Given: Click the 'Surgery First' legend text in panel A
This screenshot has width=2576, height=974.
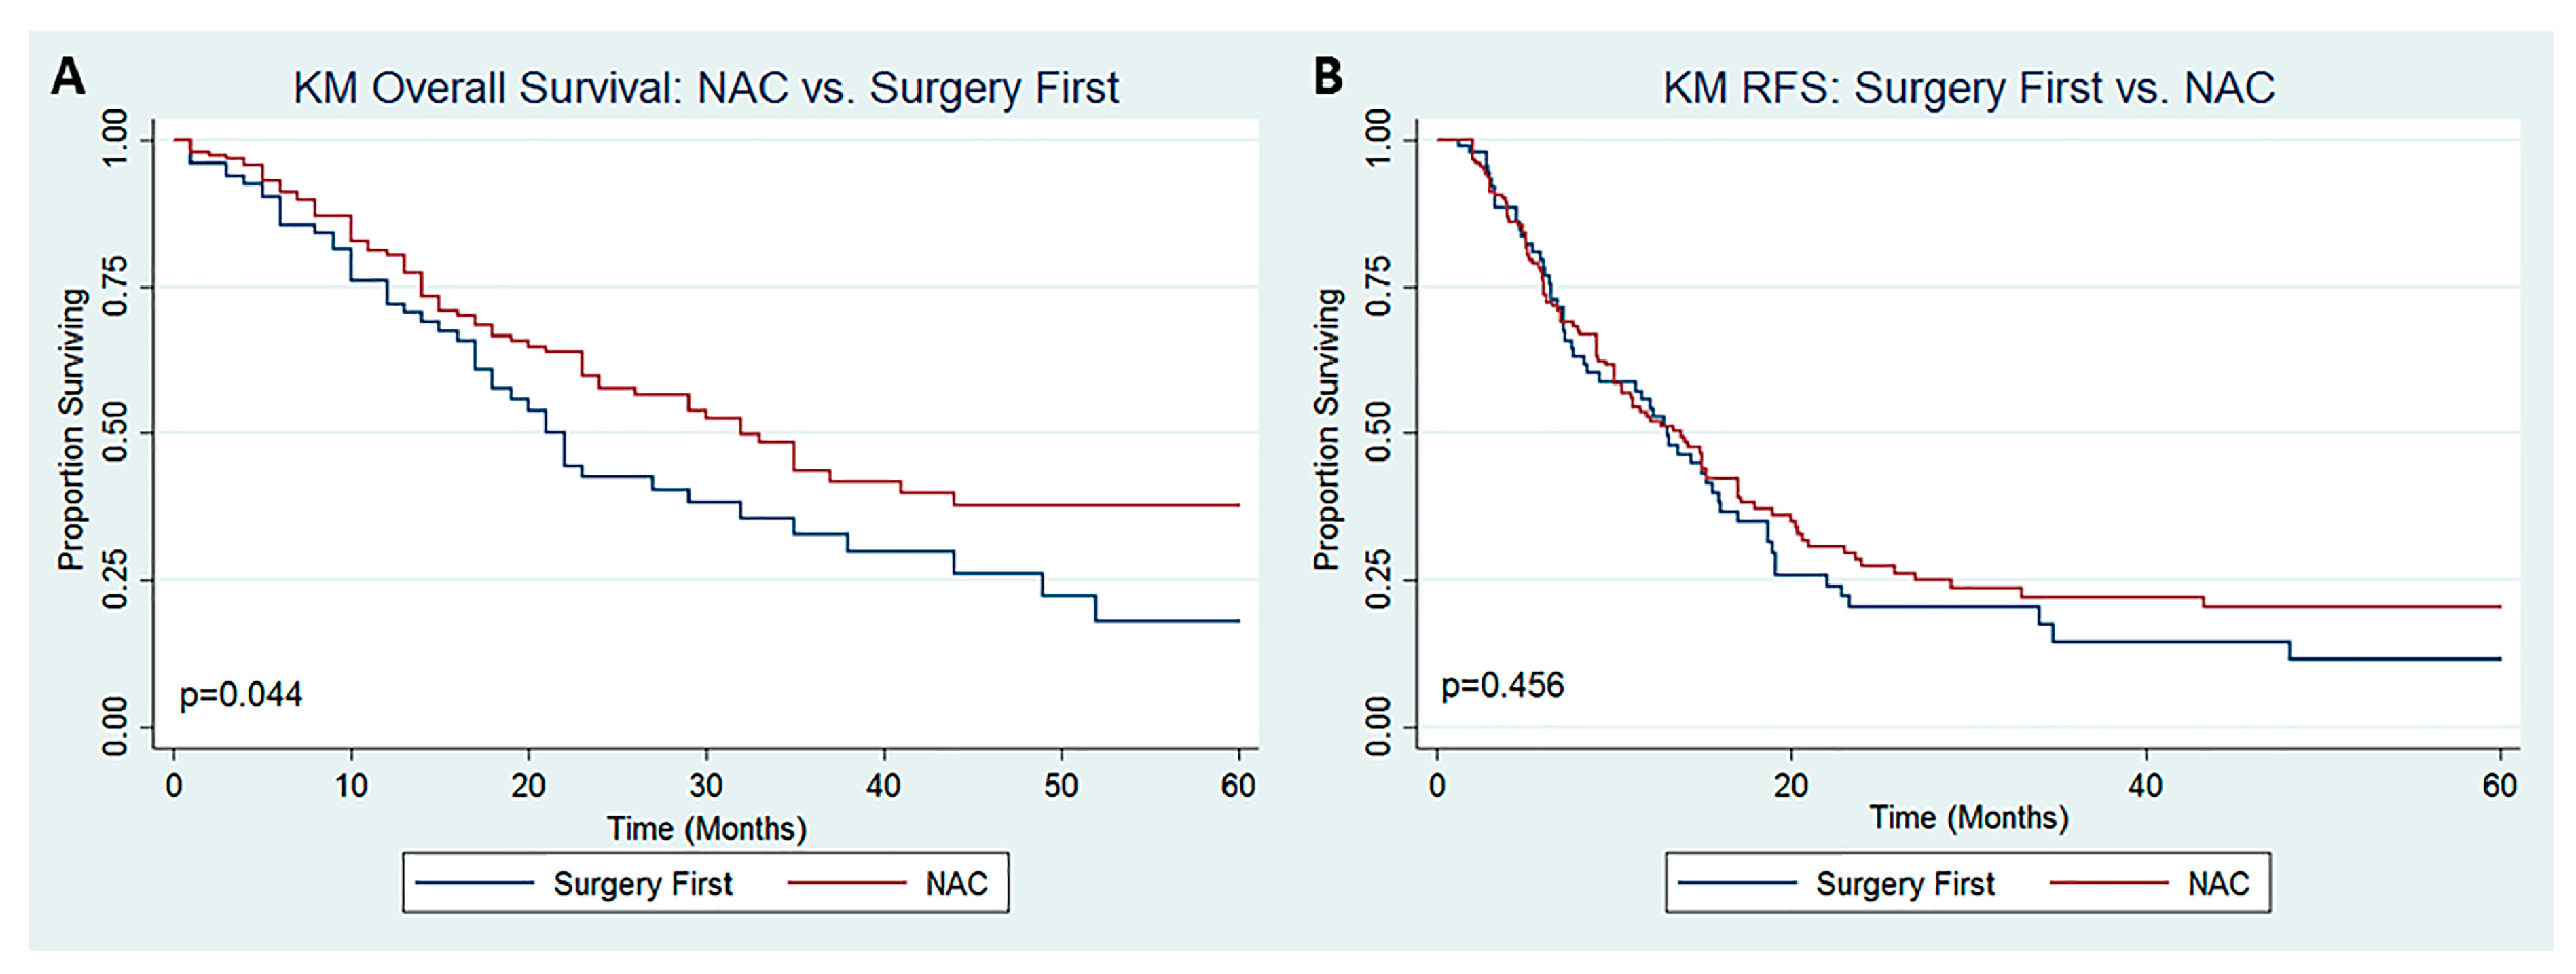Looking at the screenshot, I should [x=643, y=884].
